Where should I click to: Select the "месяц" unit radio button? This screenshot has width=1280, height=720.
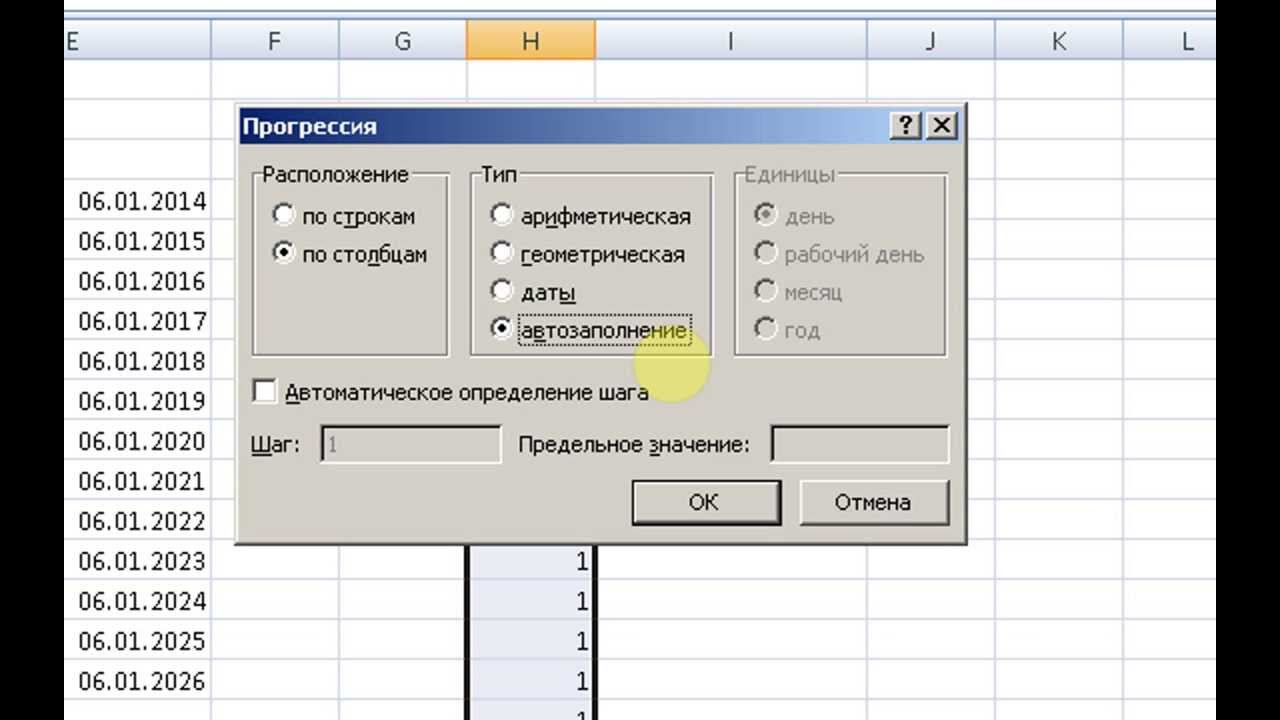click(x=766, y=291)
